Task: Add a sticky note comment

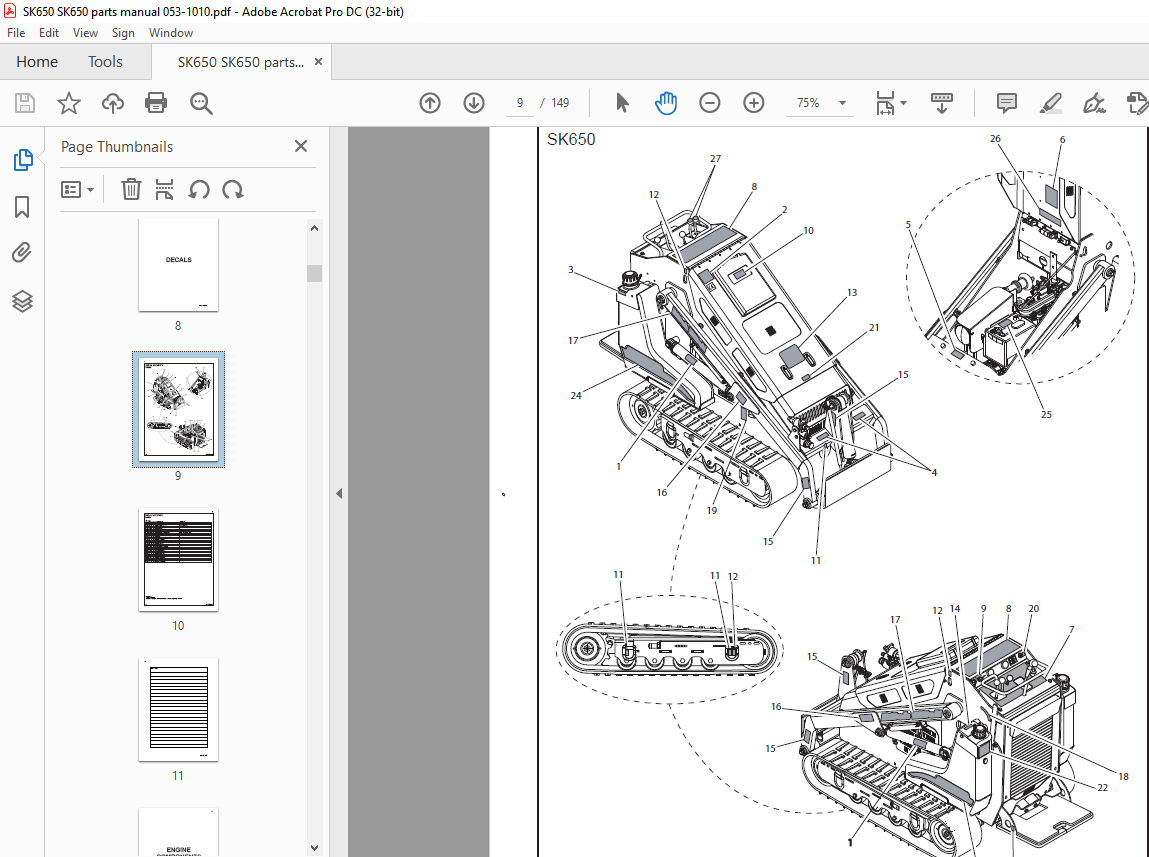Action: coord(1007,103)
